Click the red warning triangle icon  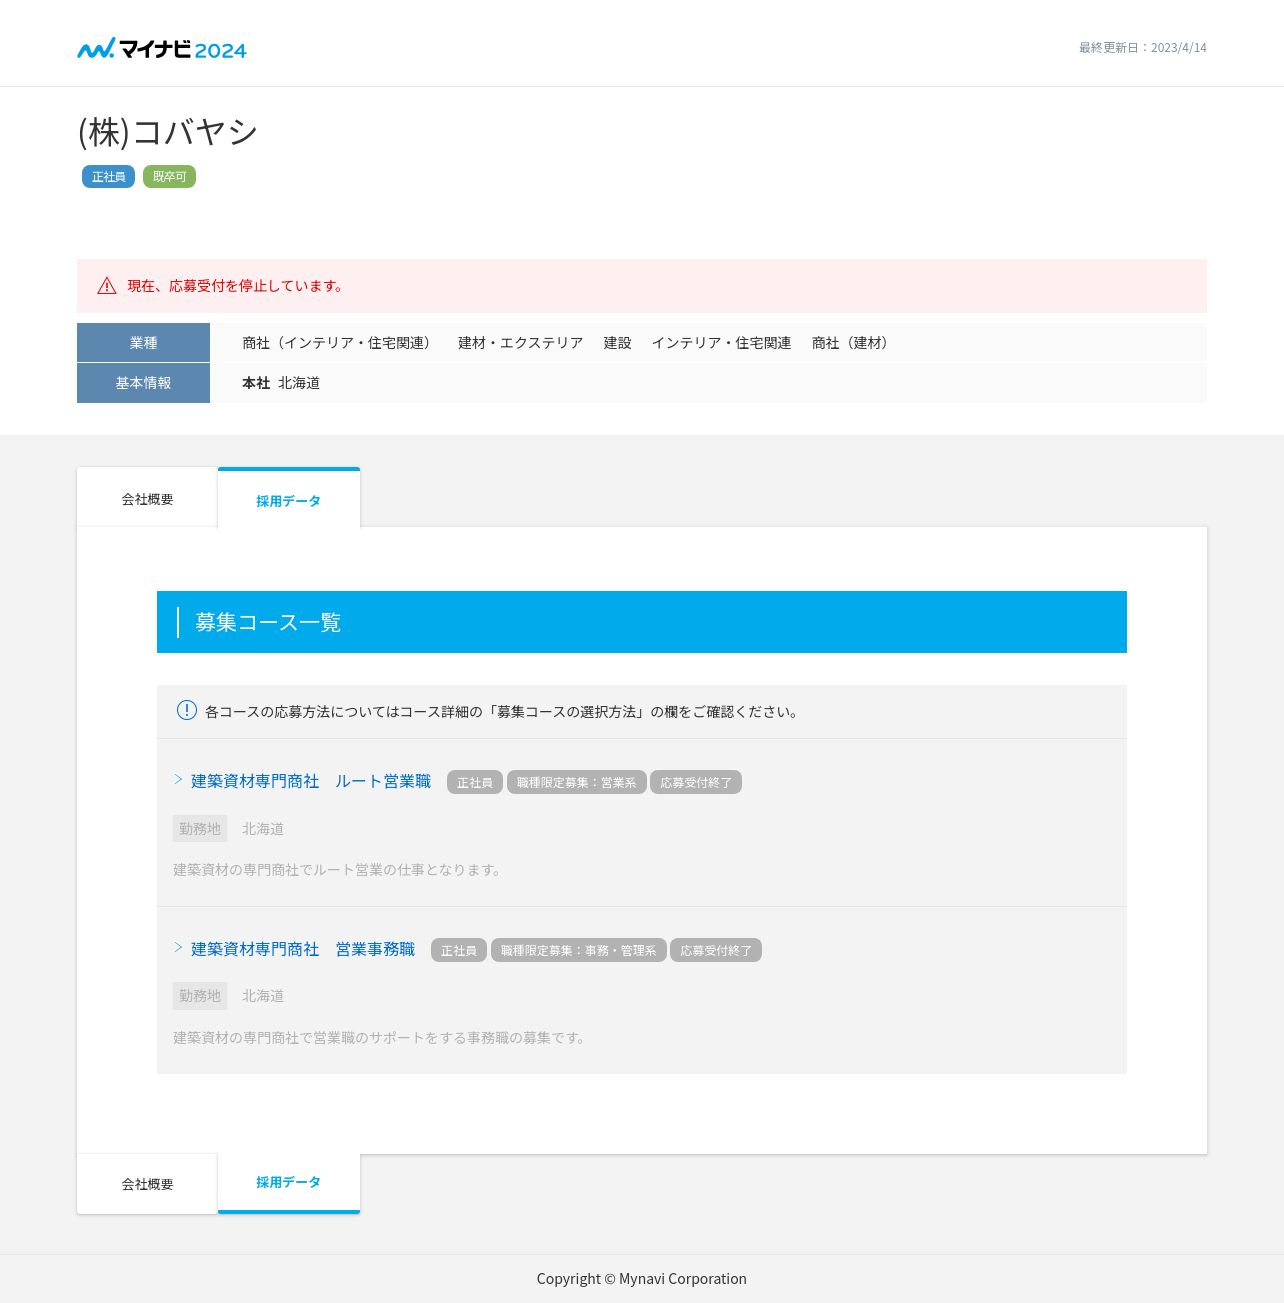point(107,286)
